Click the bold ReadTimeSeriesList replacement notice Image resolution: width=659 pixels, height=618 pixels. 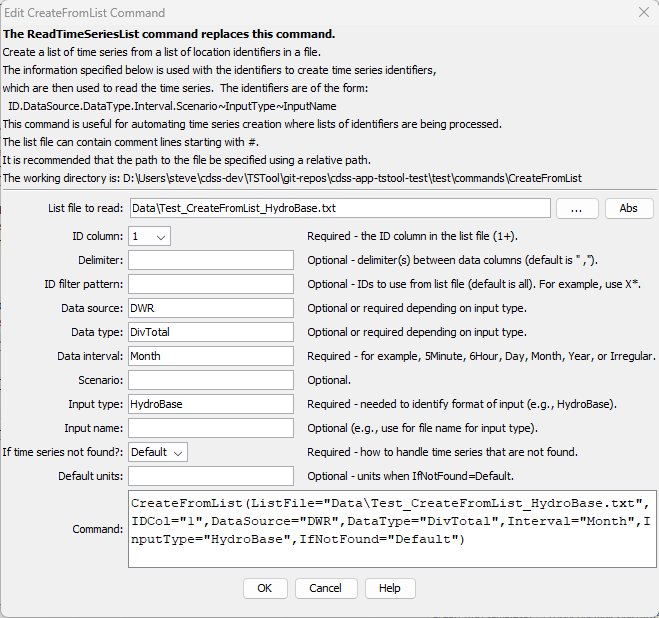(x=169, y=34)
